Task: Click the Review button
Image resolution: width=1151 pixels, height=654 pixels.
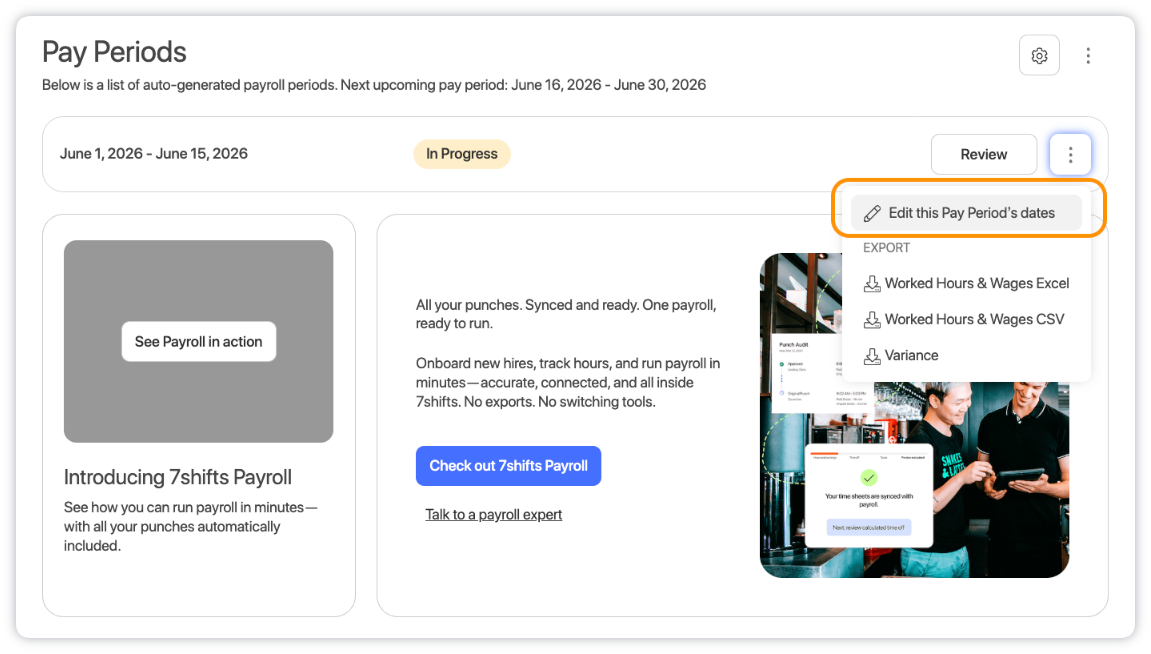Action: tap(984, 154)
